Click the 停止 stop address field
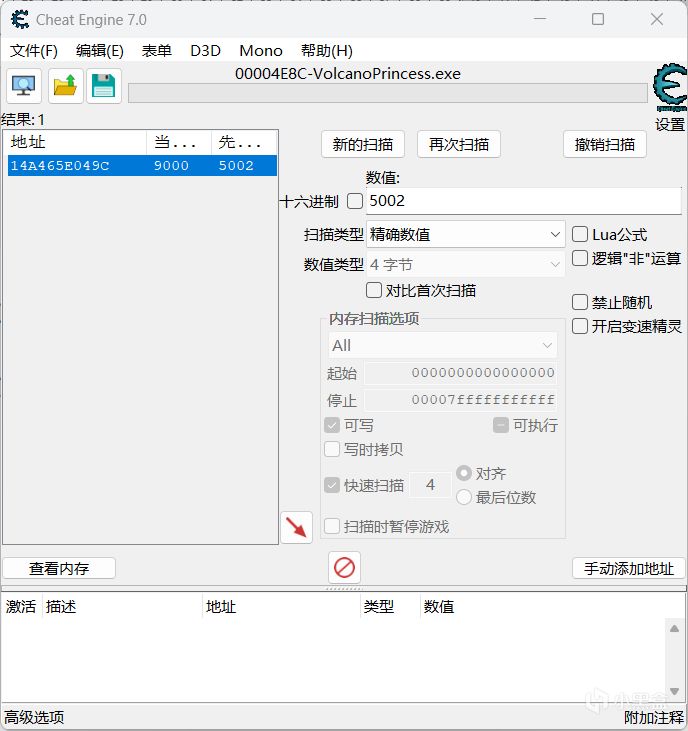 (460, 400)
